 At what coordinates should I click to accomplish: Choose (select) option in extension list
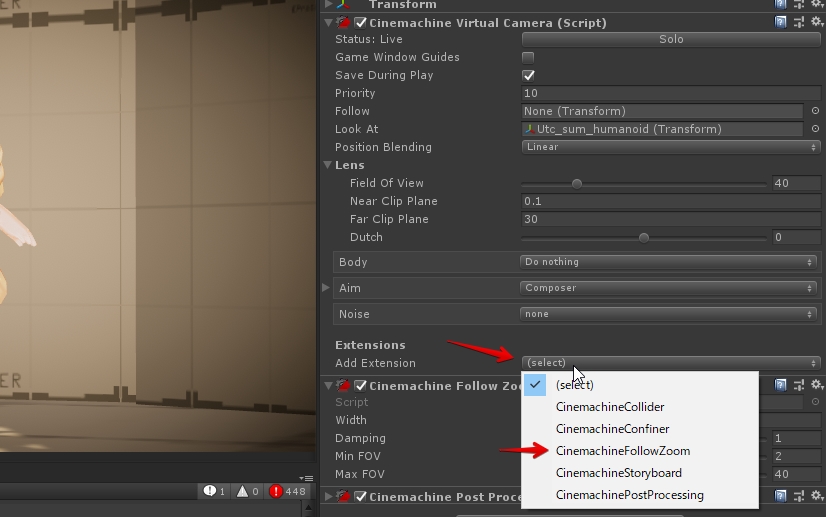tap(640, 385)
